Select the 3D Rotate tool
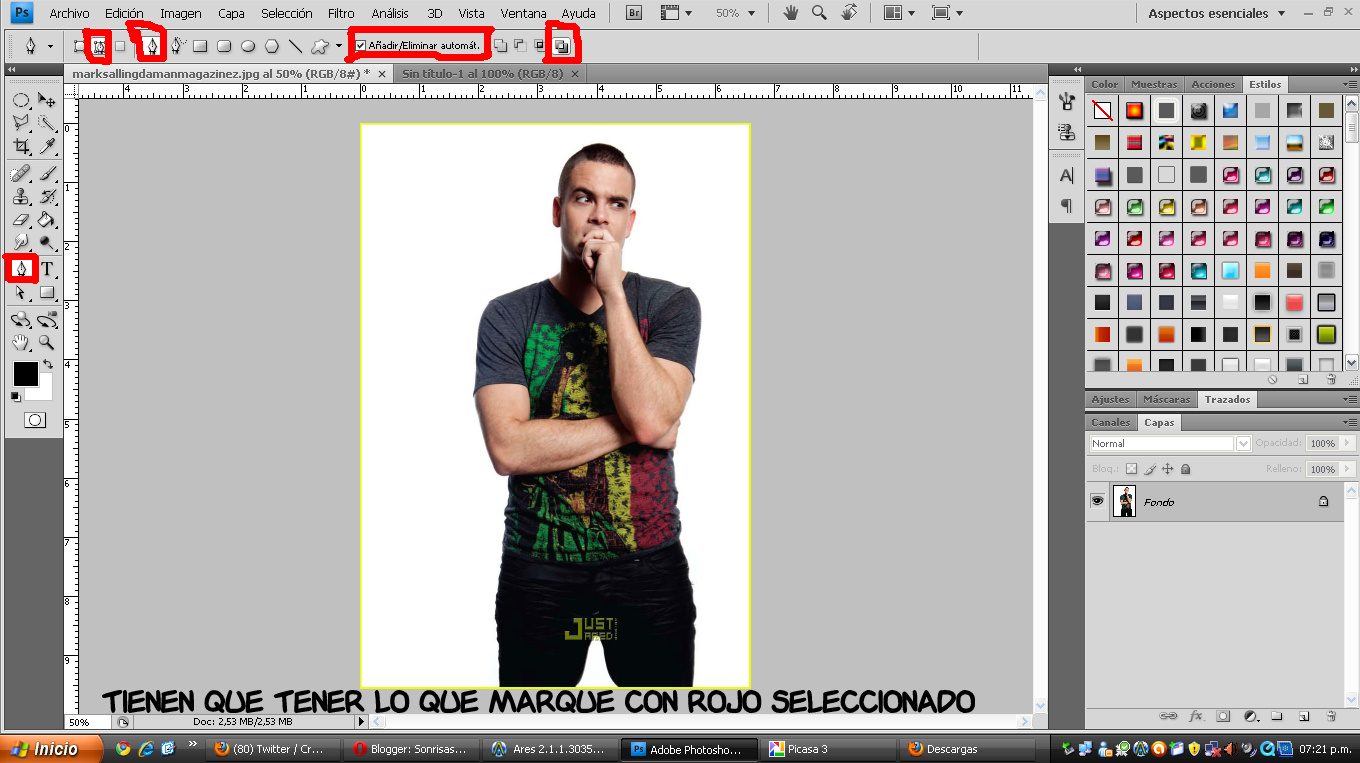The image size is (1360, 763). pos(21,320)
